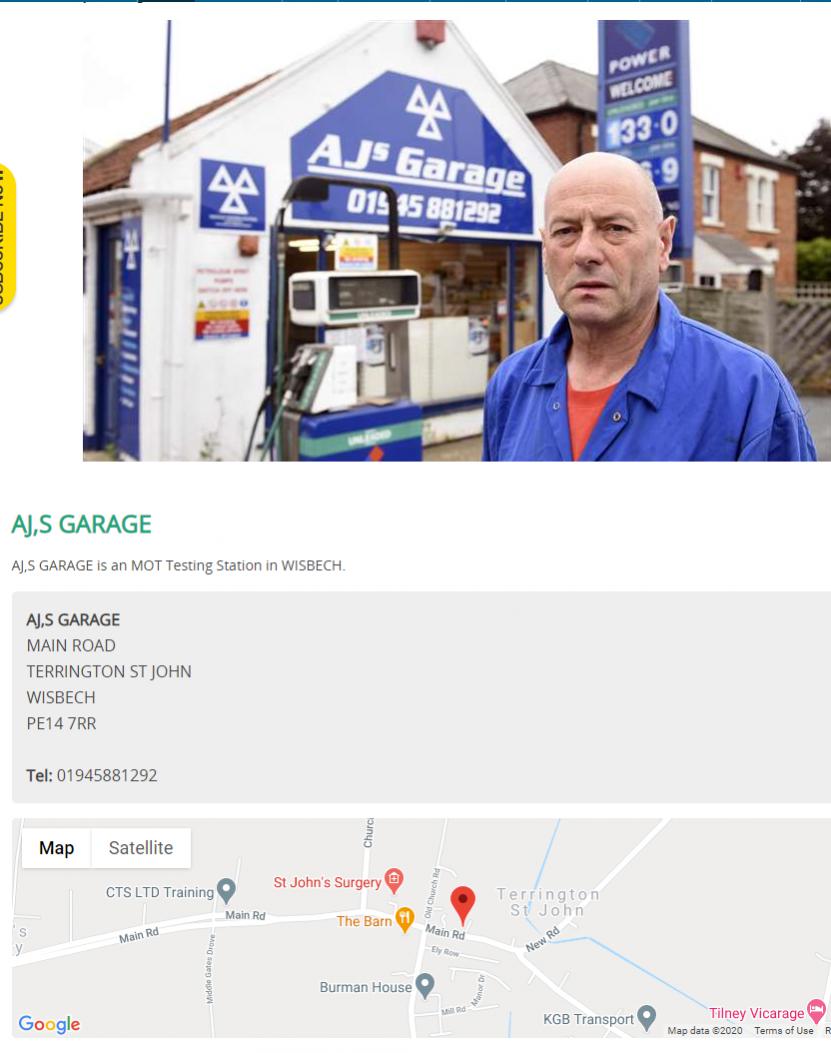Click Burman House location pin

click(x=425, y=985)
